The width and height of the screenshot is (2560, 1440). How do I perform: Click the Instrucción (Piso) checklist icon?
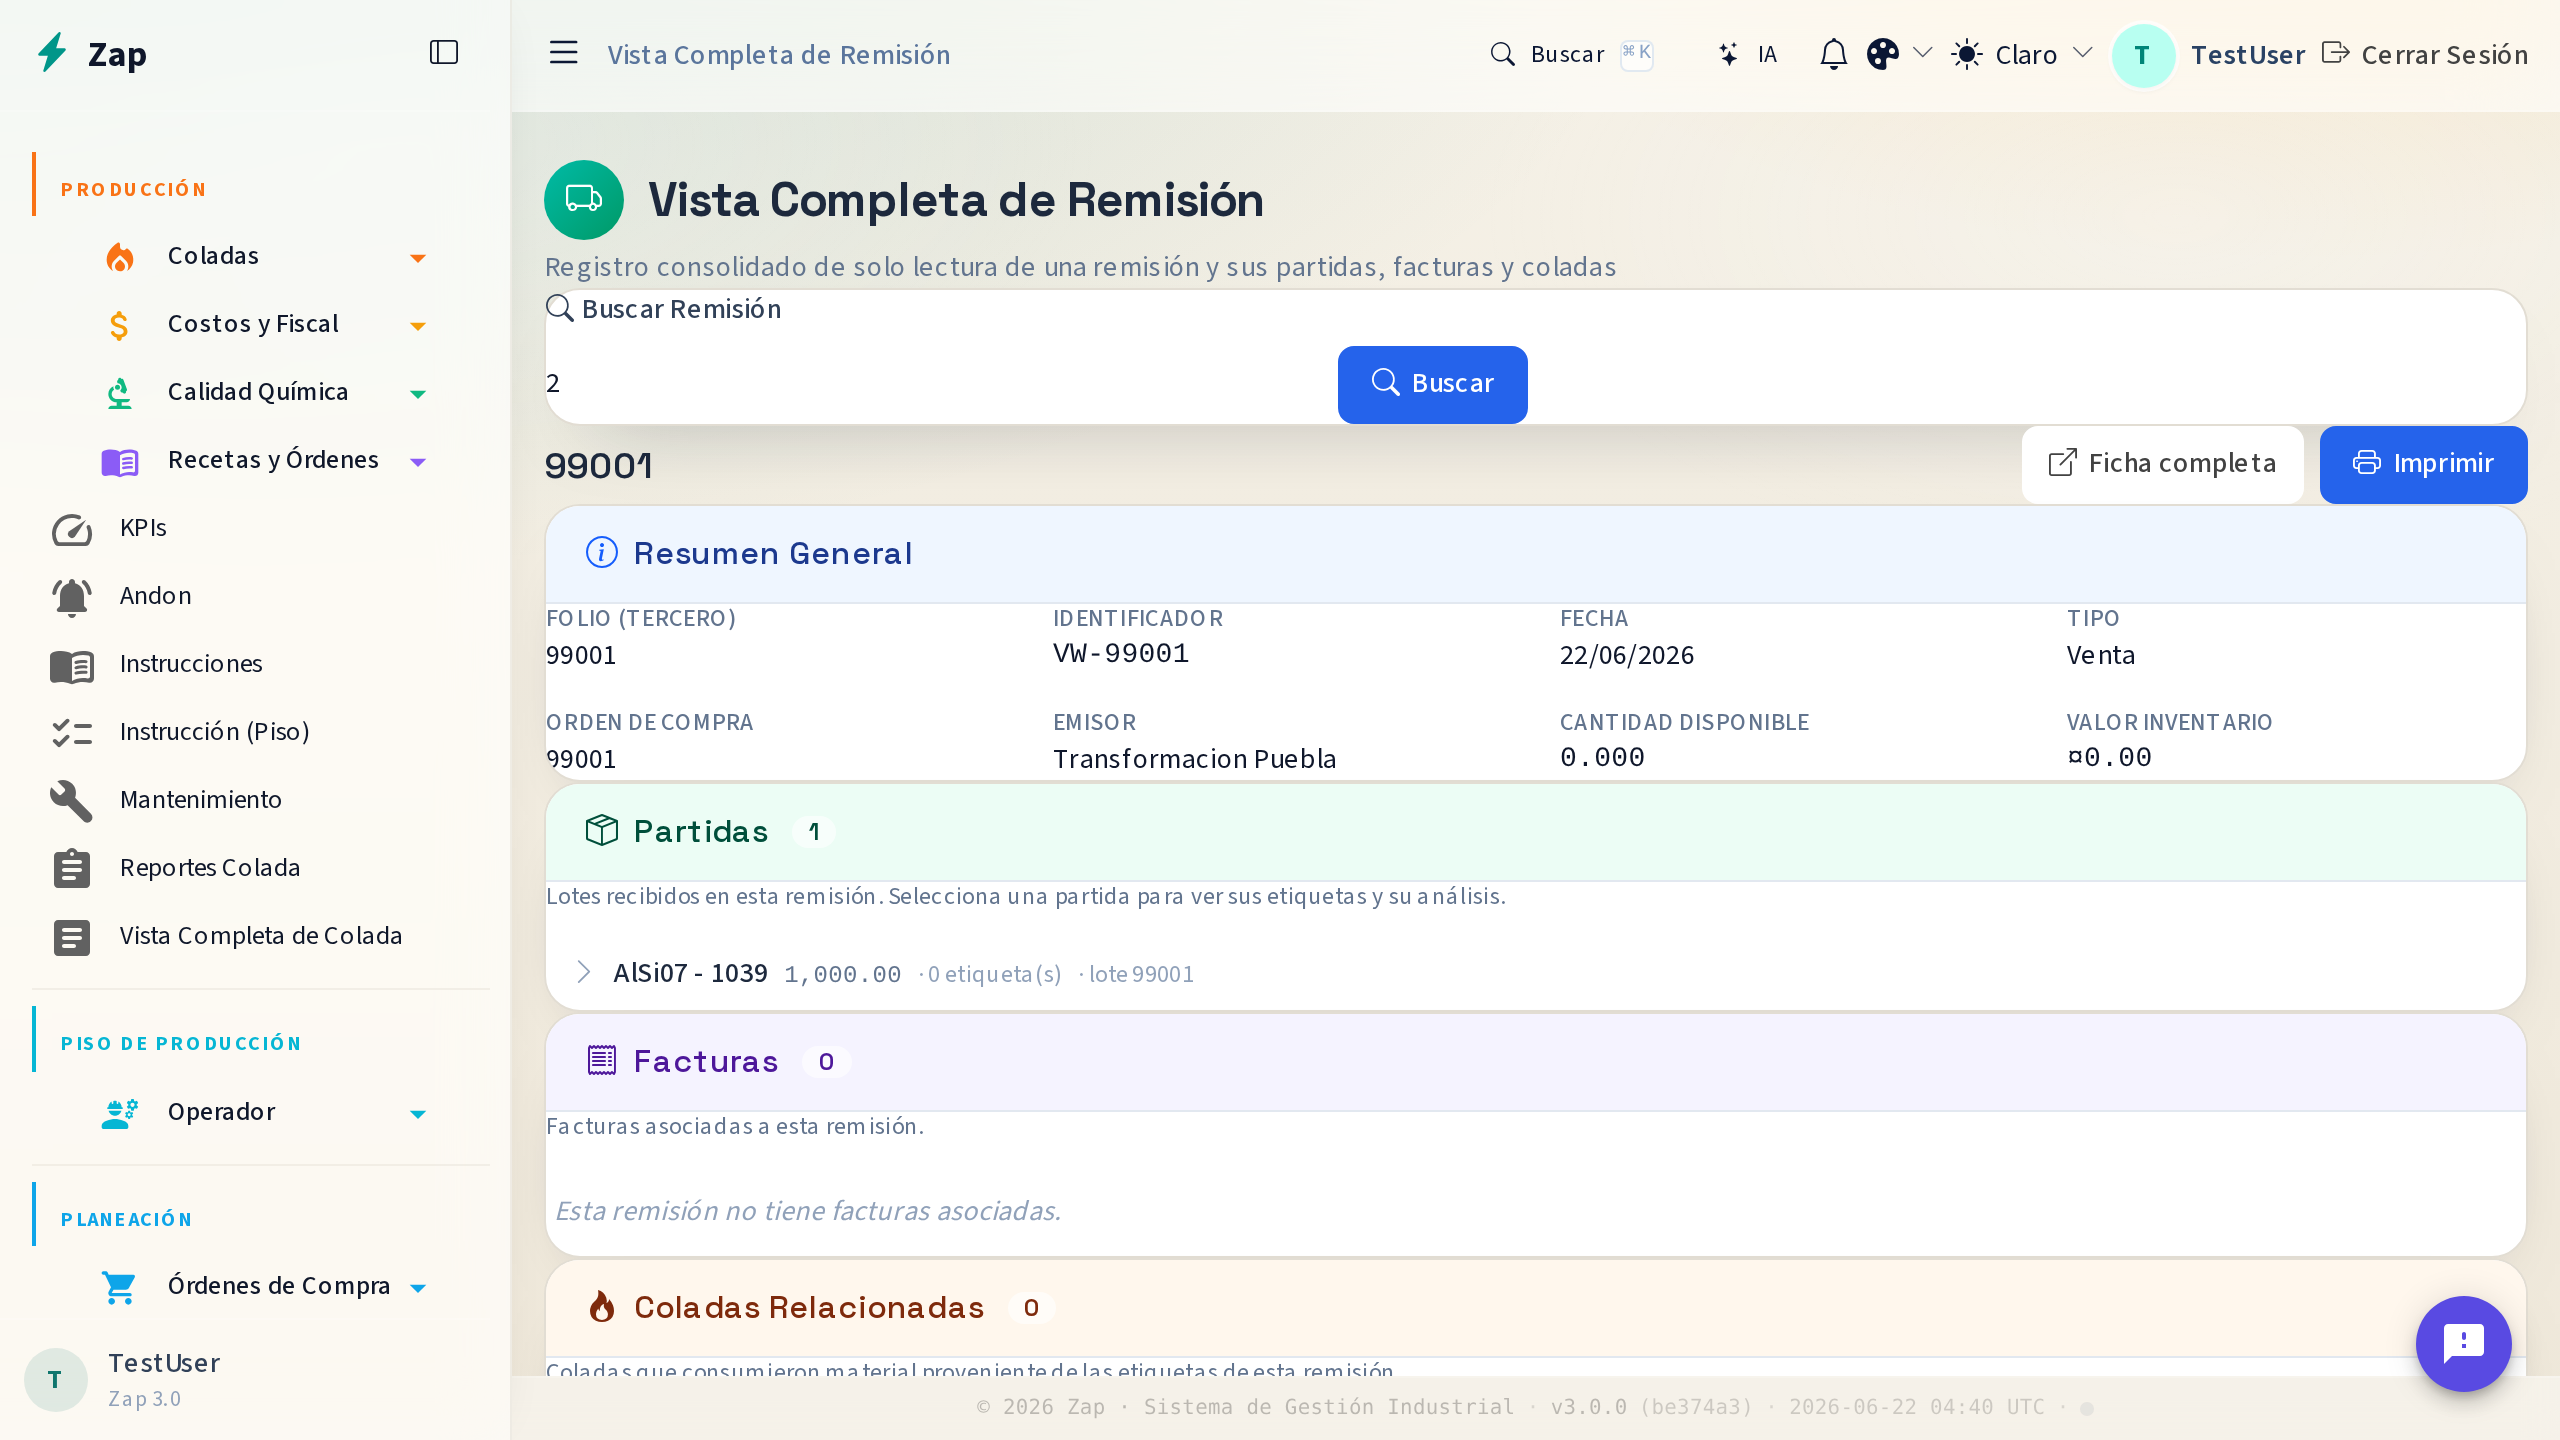[x=72, y=733]
